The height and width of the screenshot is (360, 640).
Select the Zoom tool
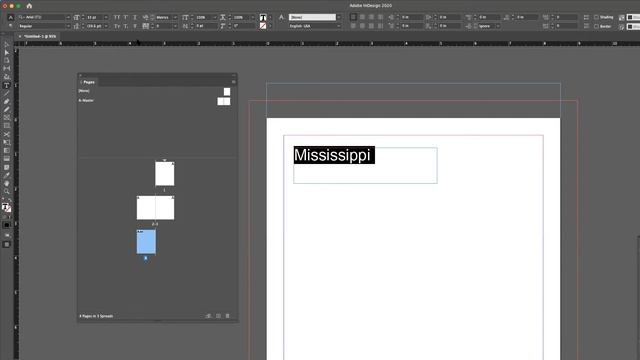[x=7, y=192]
